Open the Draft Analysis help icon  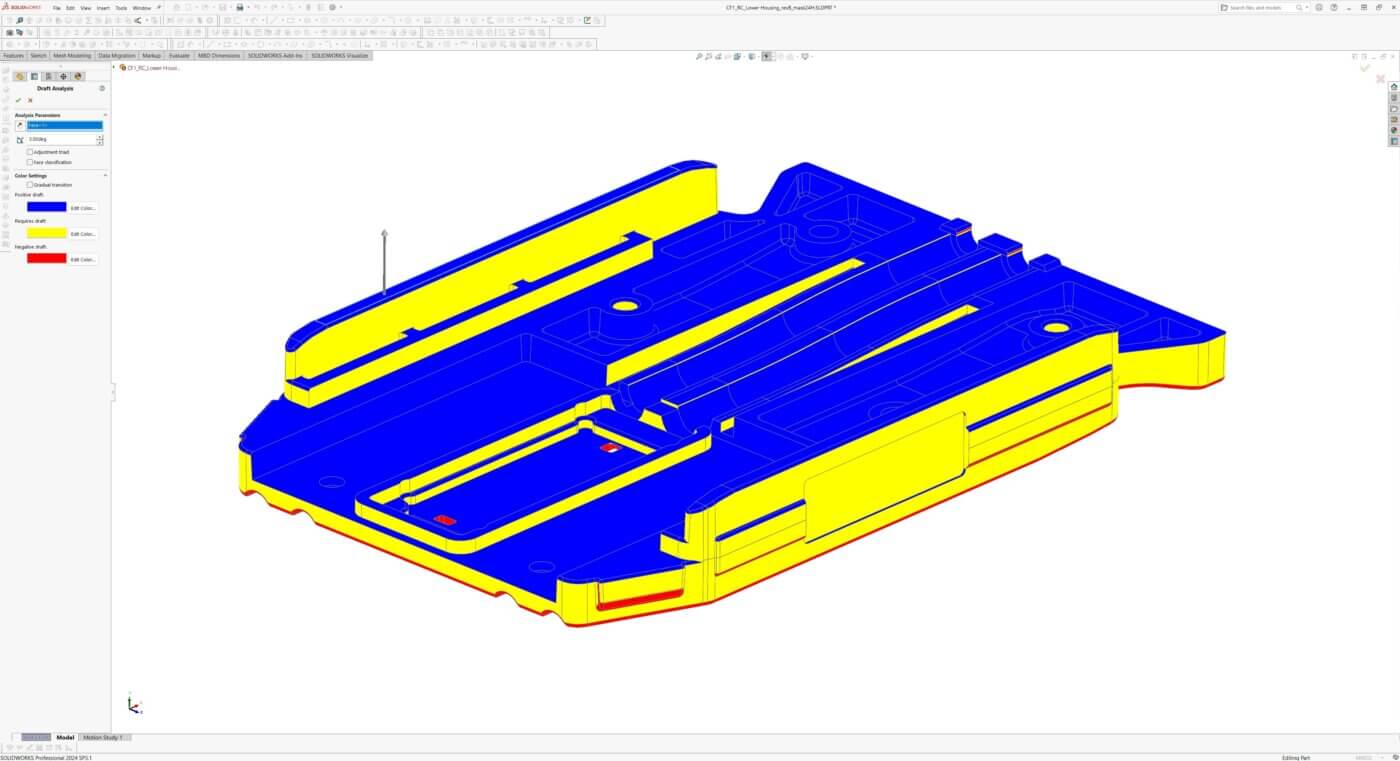[x=102, y=88]
